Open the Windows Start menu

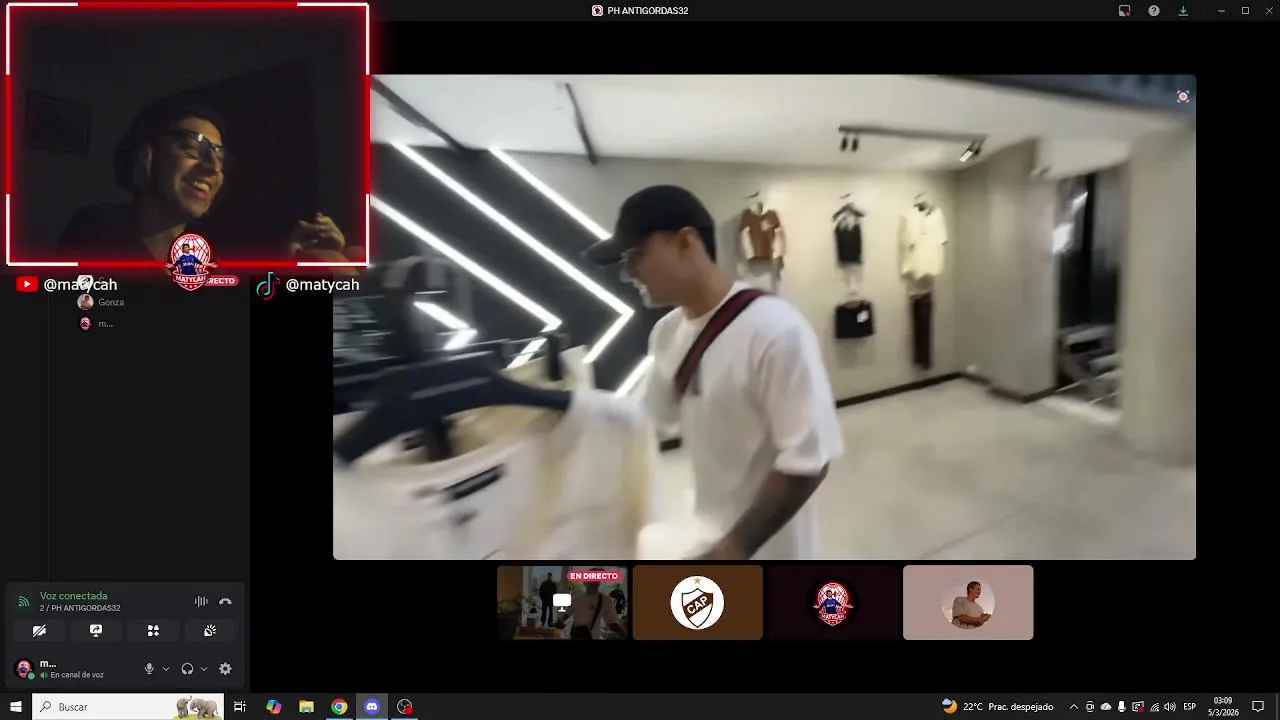[x=15, y=707]
